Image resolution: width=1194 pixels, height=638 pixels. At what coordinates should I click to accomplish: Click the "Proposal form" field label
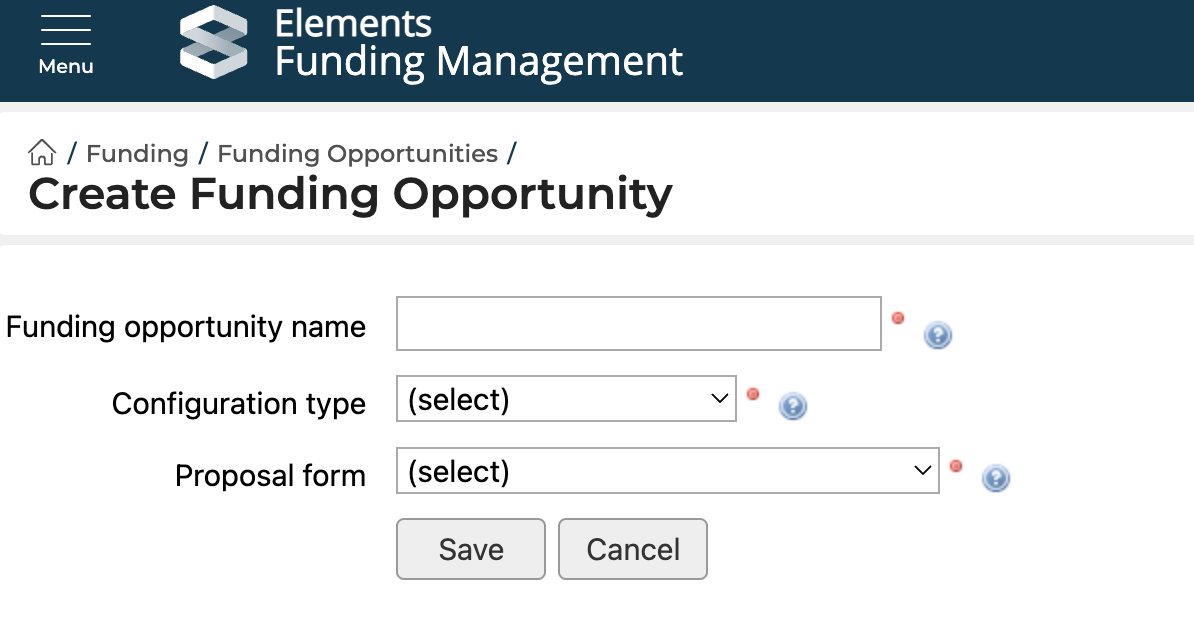coord(270,475)
